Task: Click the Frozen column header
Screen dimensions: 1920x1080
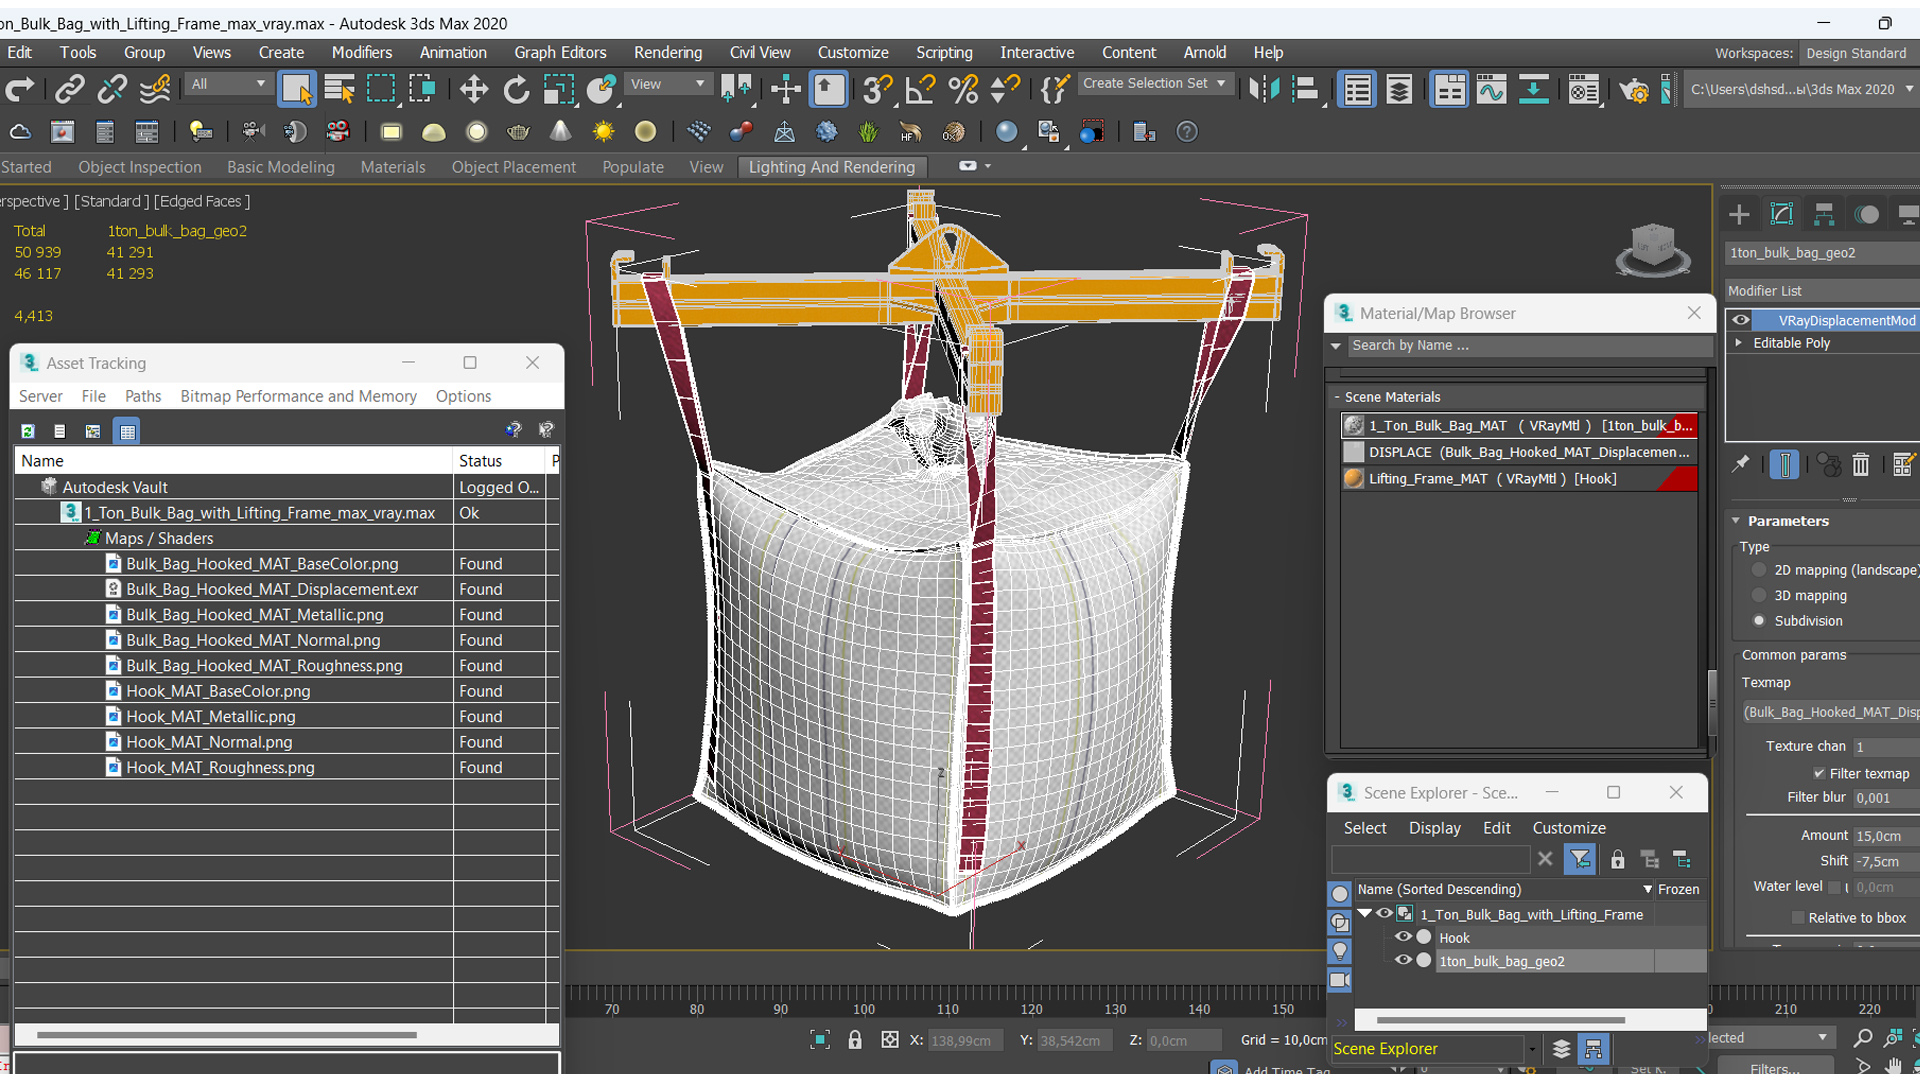Action: pos(1678,889)
